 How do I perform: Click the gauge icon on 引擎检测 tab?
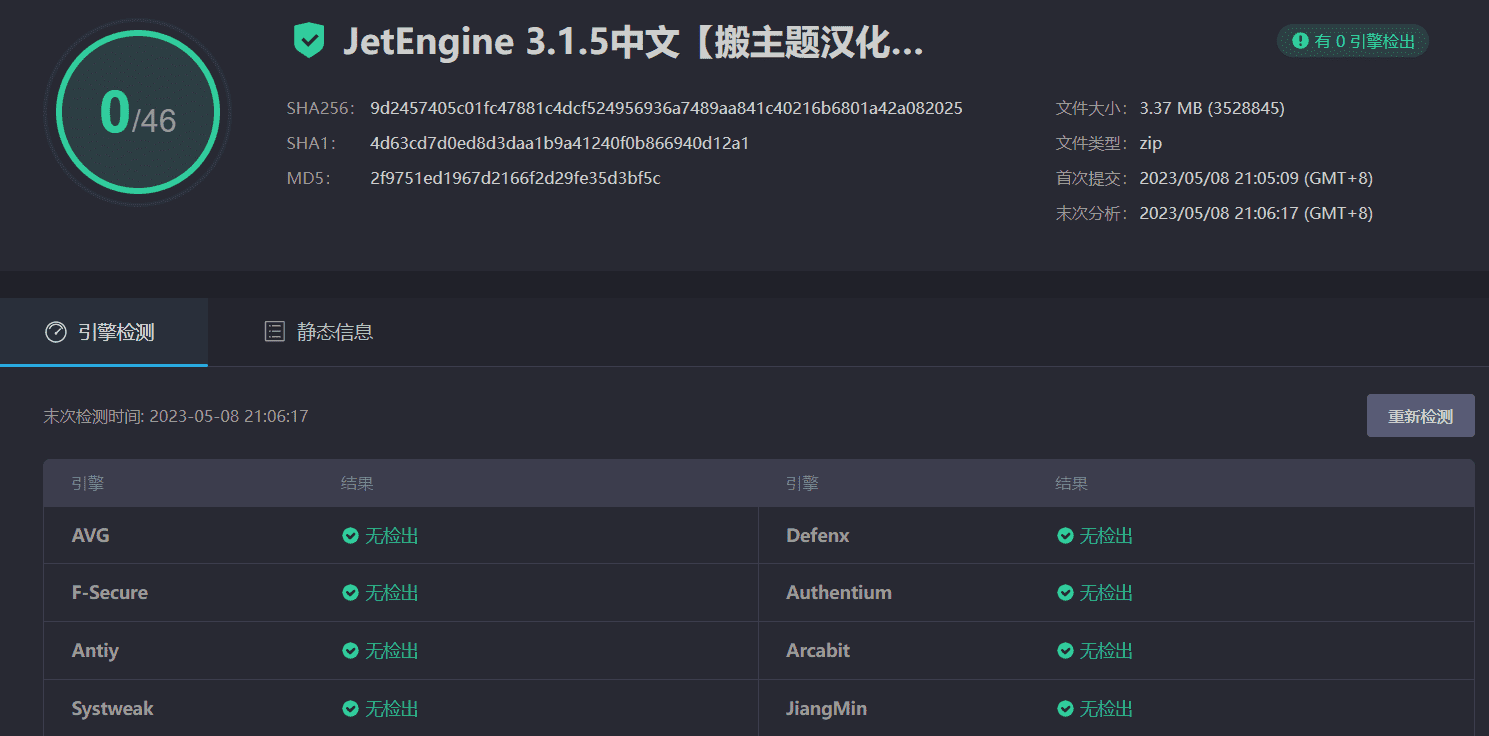tap(56, 332)
